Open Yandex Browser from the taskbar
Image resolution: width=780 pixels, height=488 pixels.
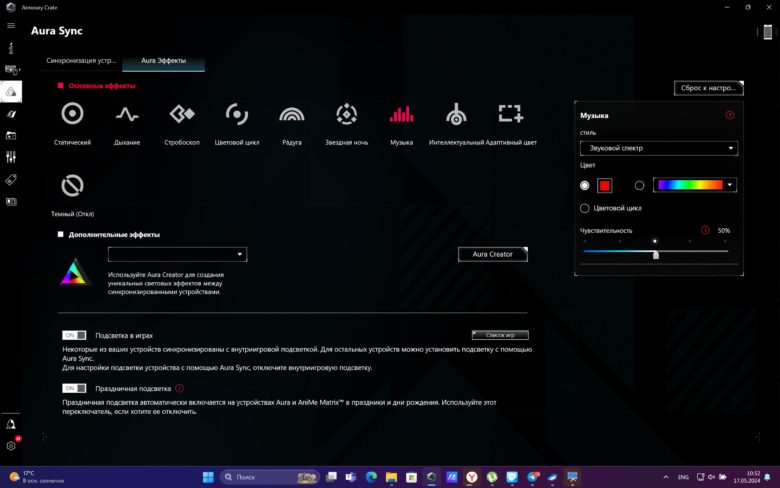[x=472, y=477]
